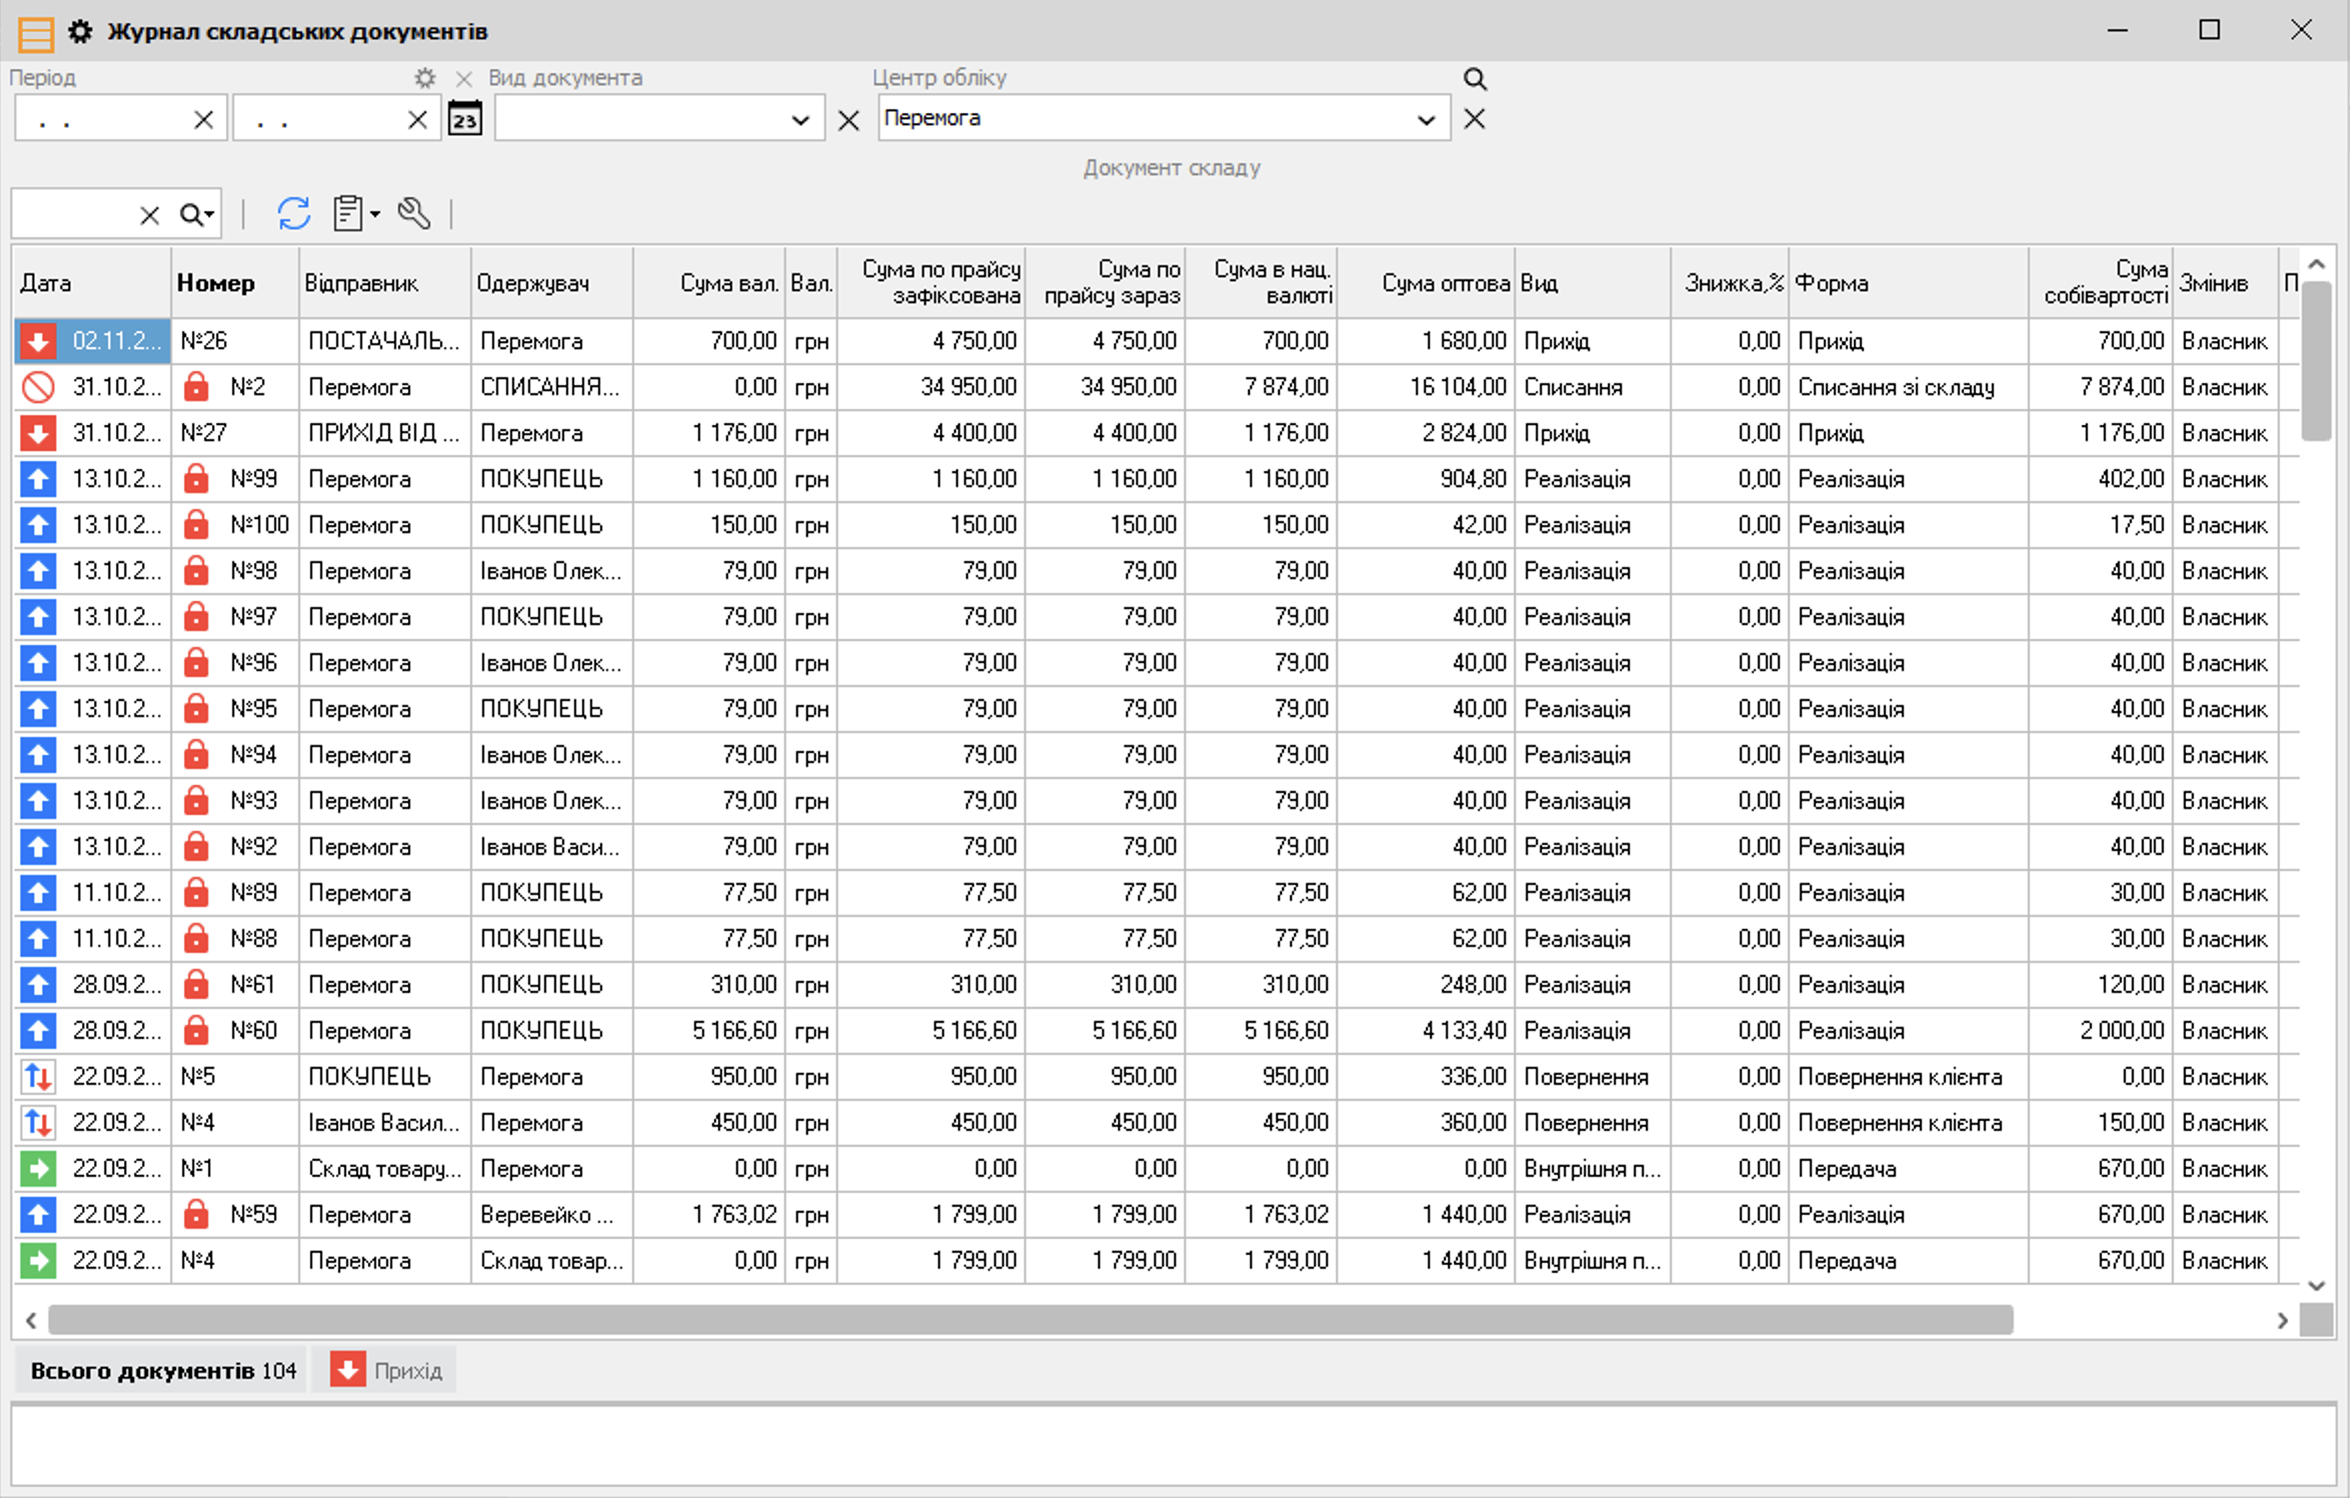The width and height of the screenshot is (2350, 1498).
Task: Click the magnifier icon near Центр обліку
Action: (x=1474, y=79)
